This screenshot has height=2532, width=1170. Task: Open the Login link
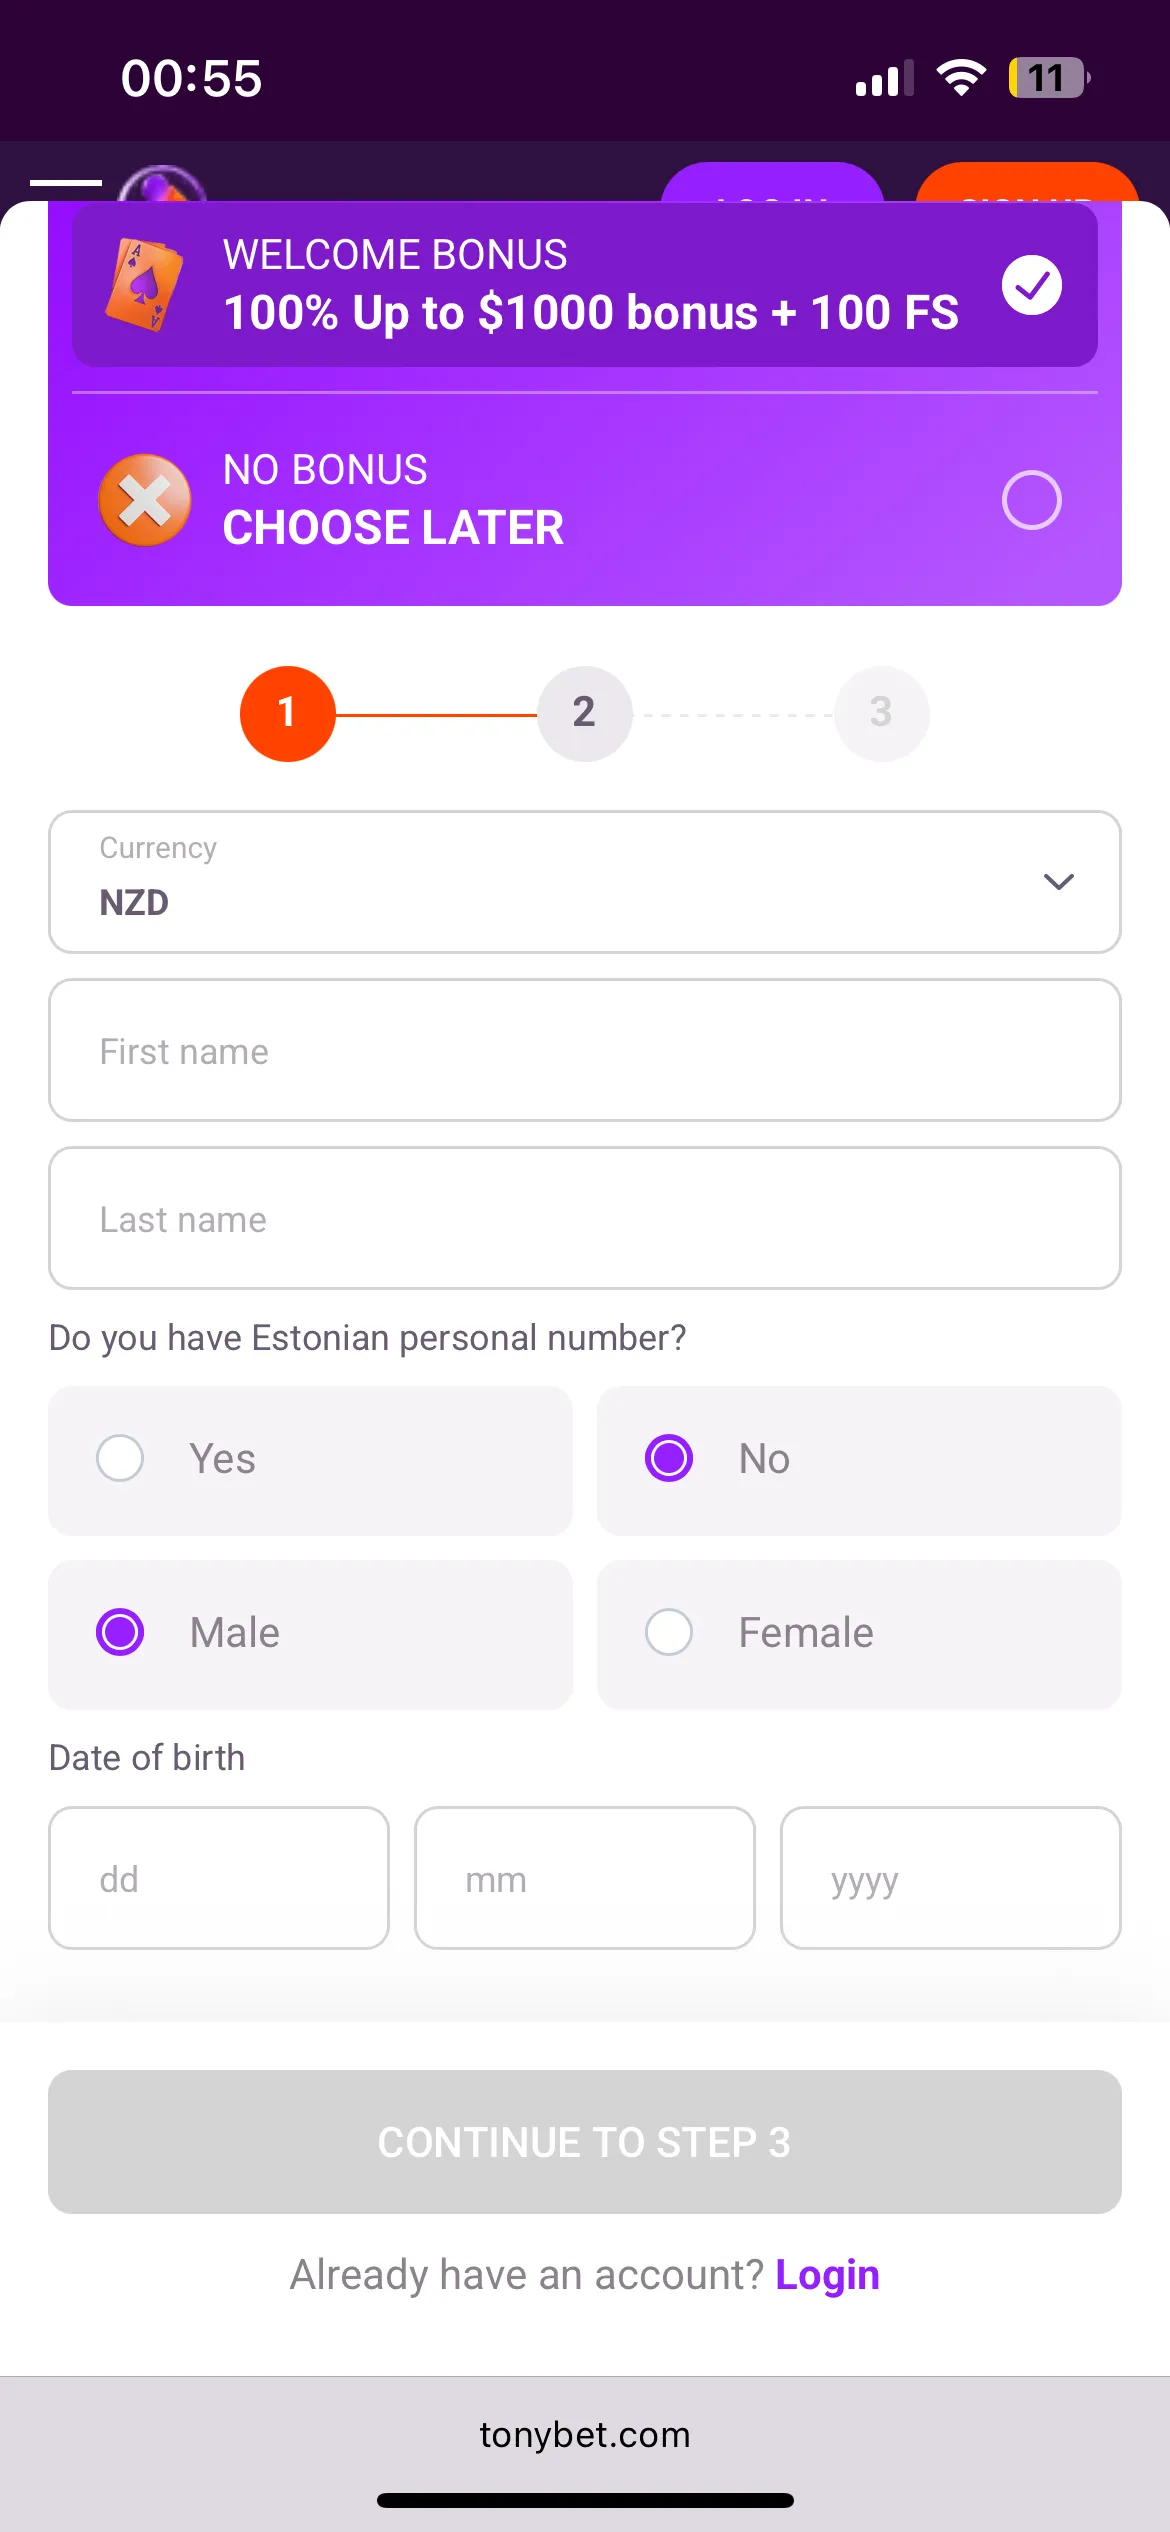pyautogui.click(x=827, y=2275)
